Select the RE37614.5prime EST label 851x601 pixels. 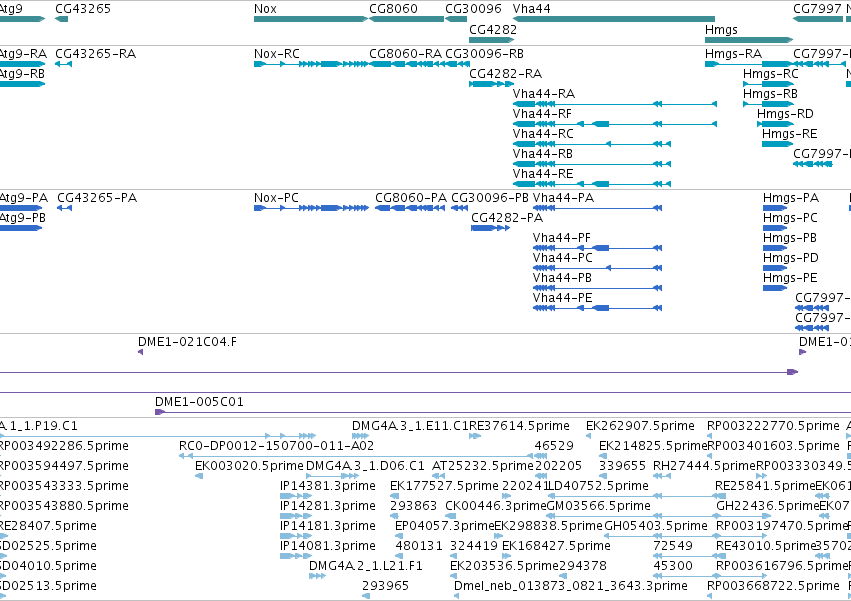(519, 426)
